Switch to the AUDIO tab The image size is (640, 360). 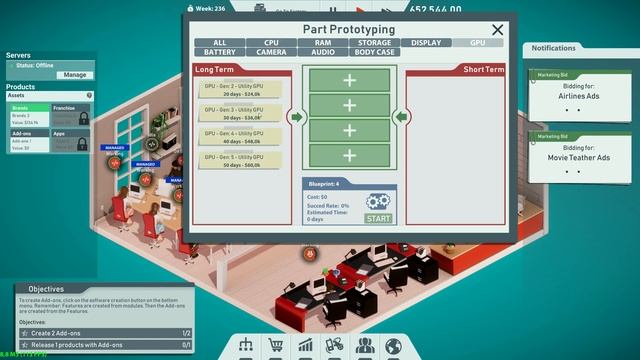click(323, 52)
